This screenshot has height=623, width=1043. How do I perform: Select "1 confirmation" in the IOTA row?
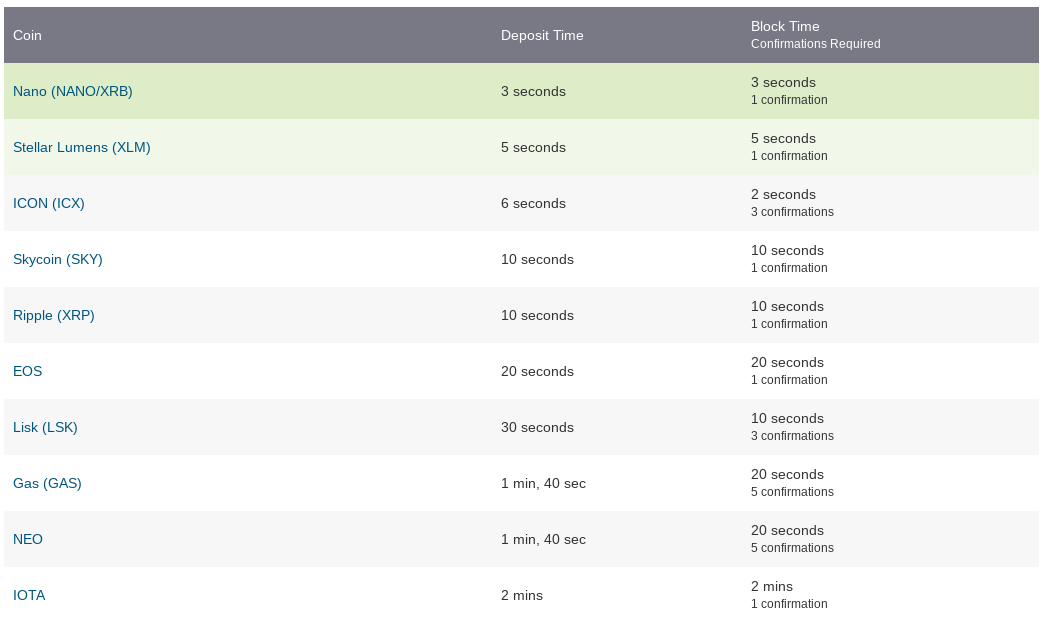point(790,604)
